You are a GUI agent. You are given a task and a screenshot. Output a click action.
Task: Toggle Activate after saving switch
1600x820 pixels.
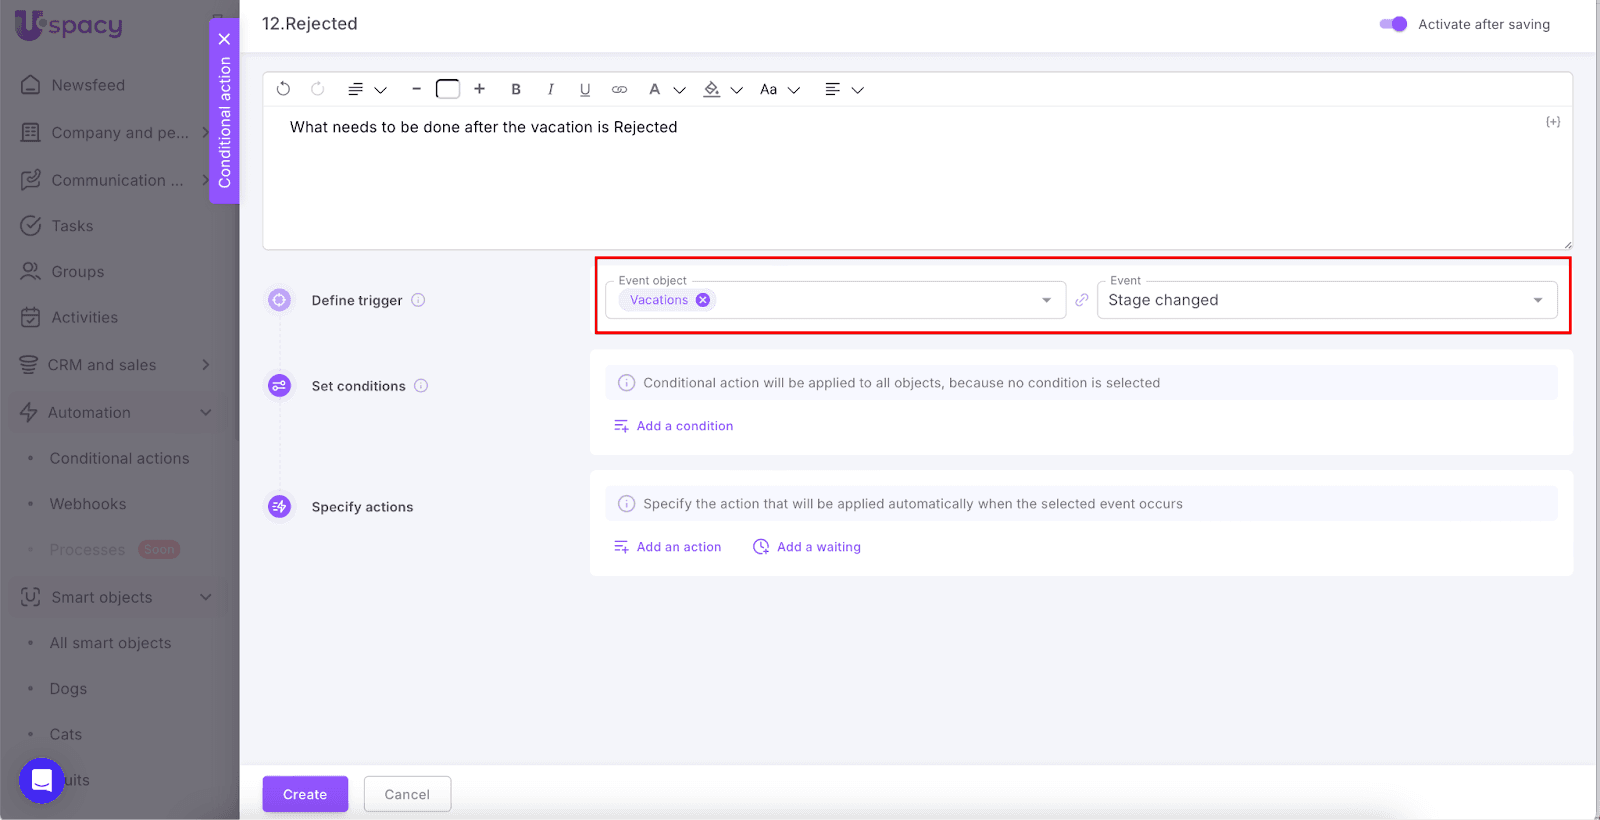[x=1393, y=24]
